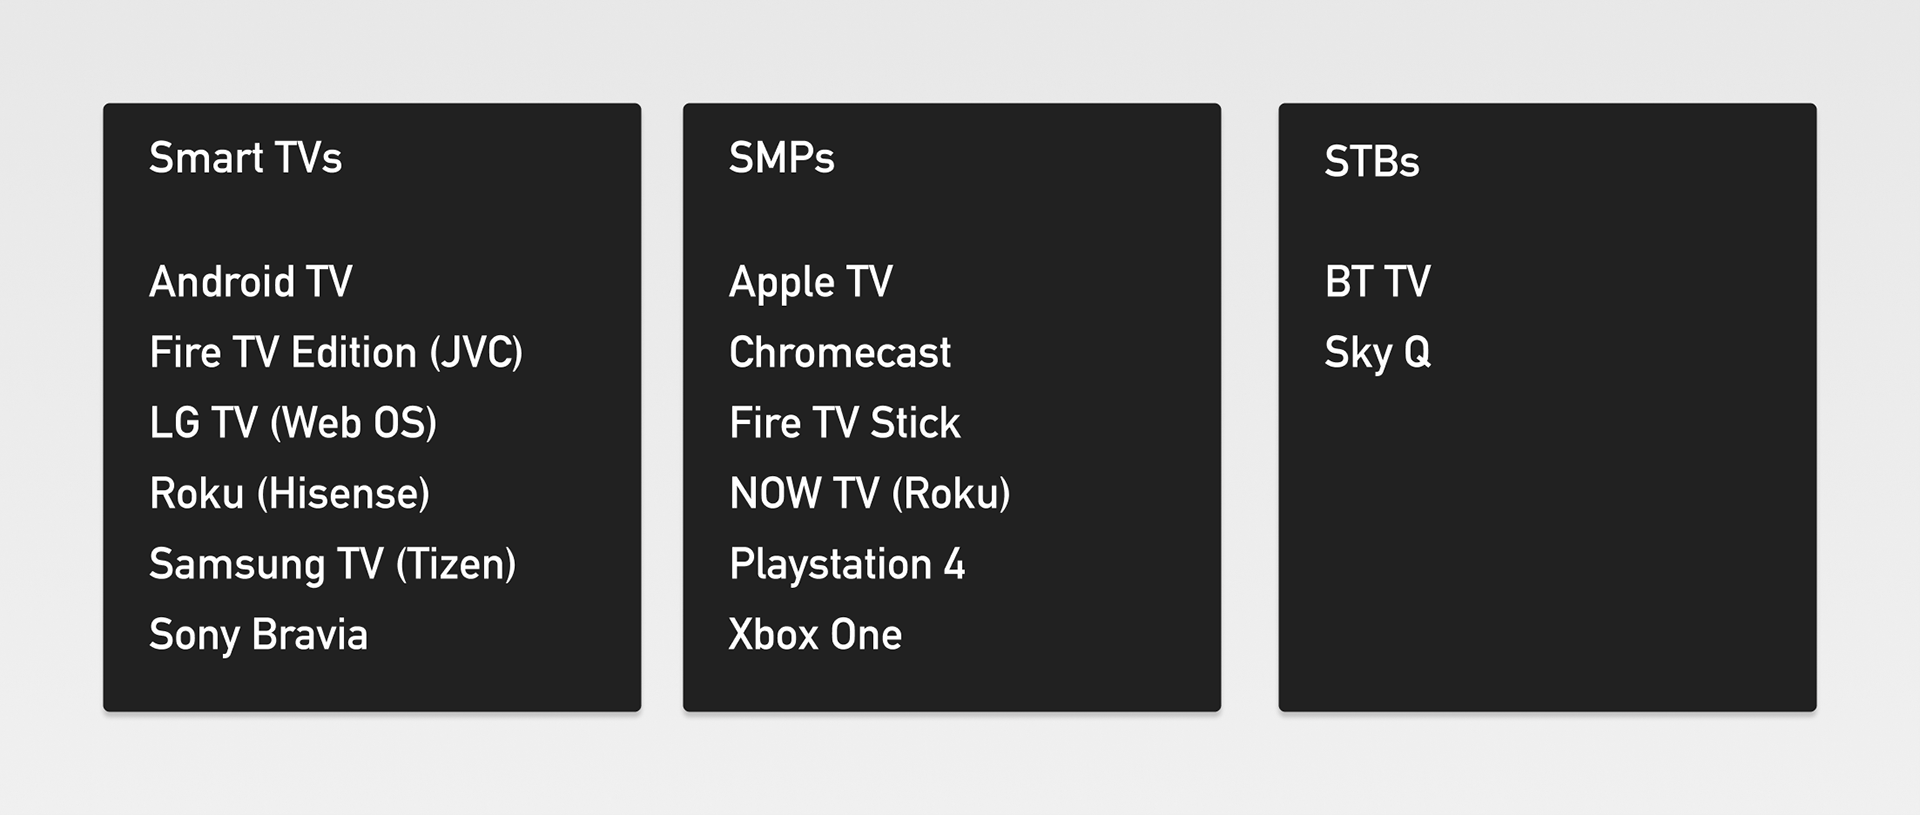The image size is (1920, 815).
Task: Click the gray page background below the cards
Action: (x=960, y=765)
